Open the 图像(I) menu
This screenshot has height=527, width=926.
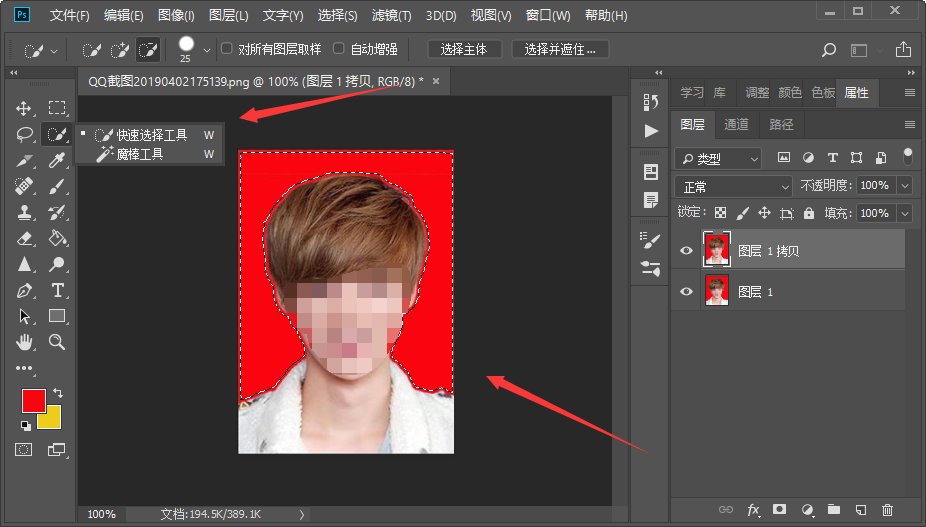176,15
